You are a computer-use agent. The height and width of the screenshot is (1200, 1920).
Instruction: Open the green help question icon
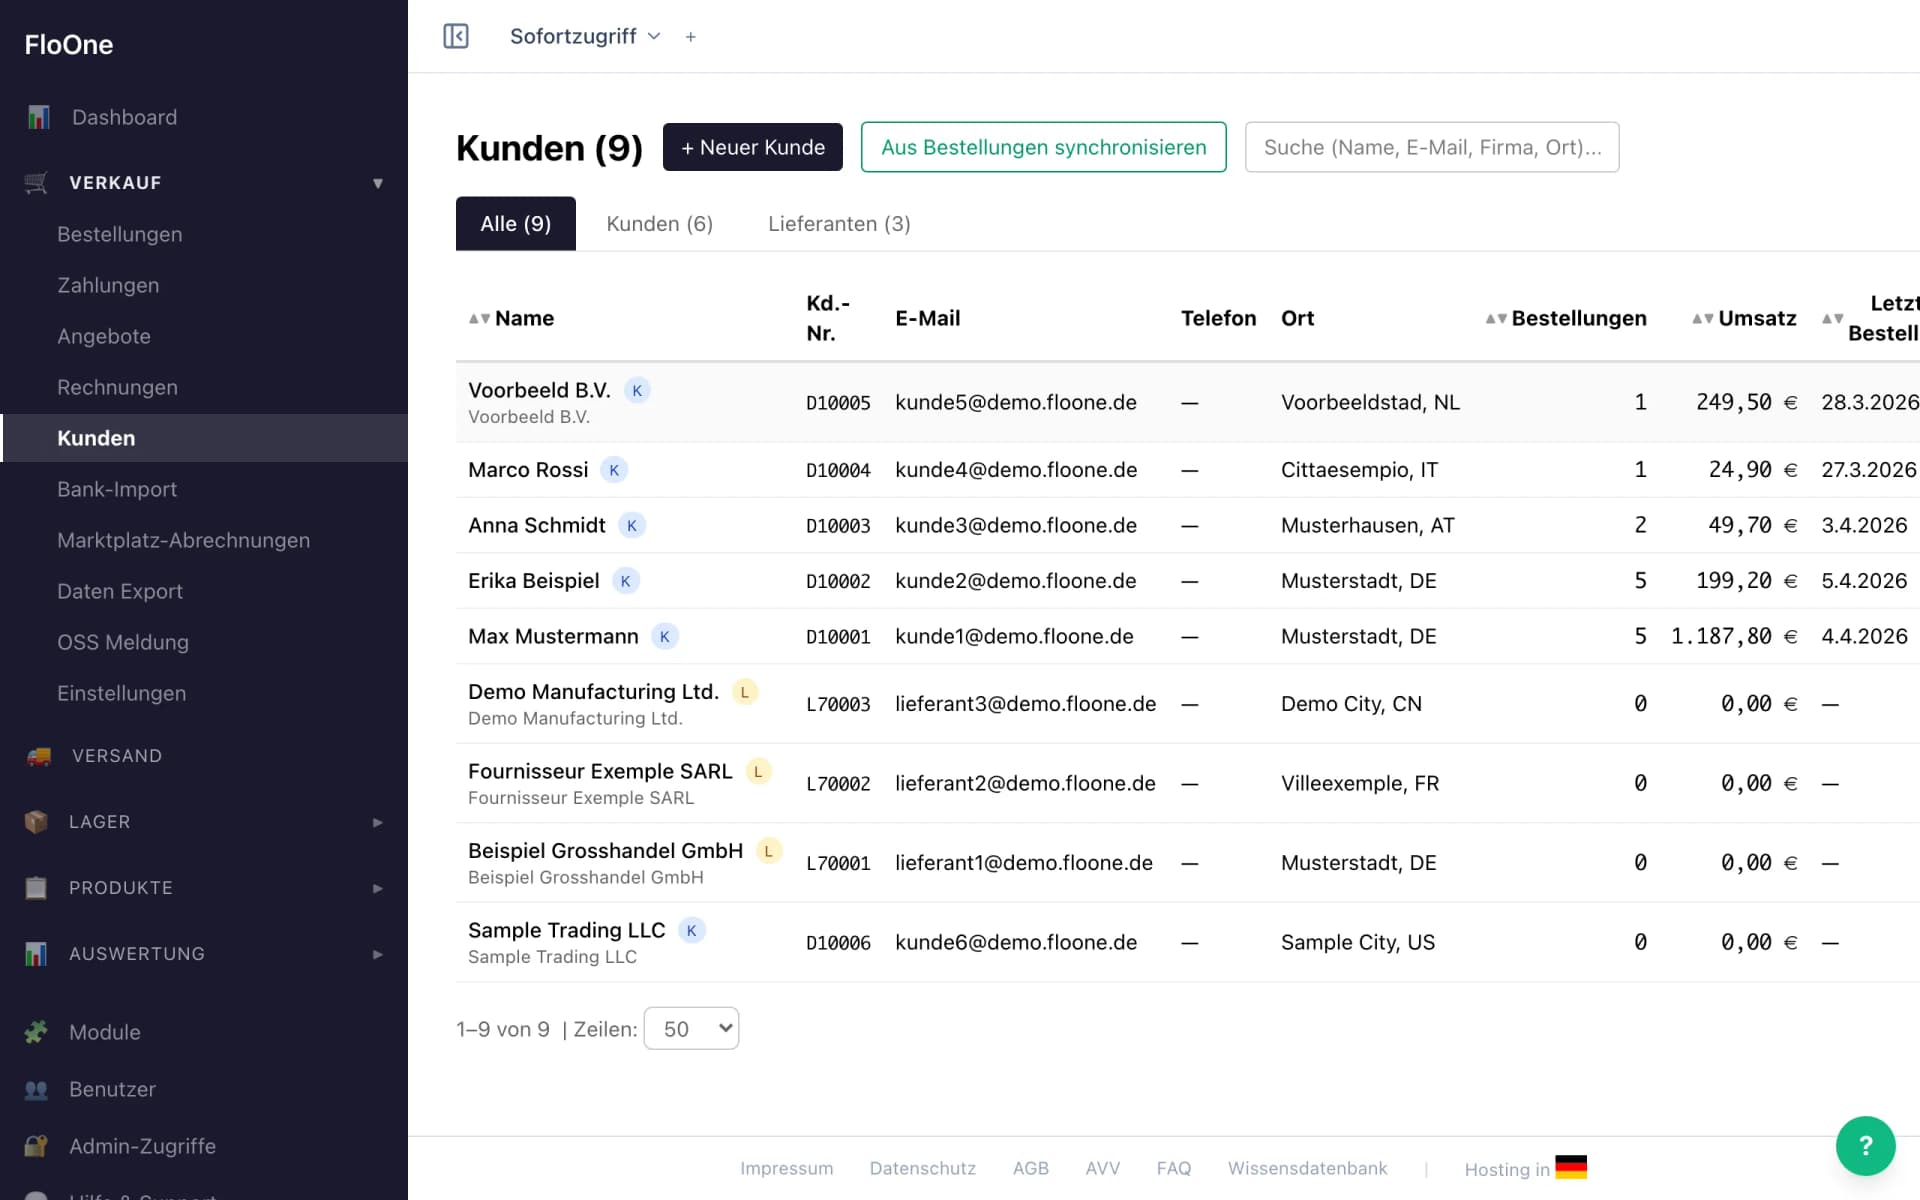tap(1865, 1146)
